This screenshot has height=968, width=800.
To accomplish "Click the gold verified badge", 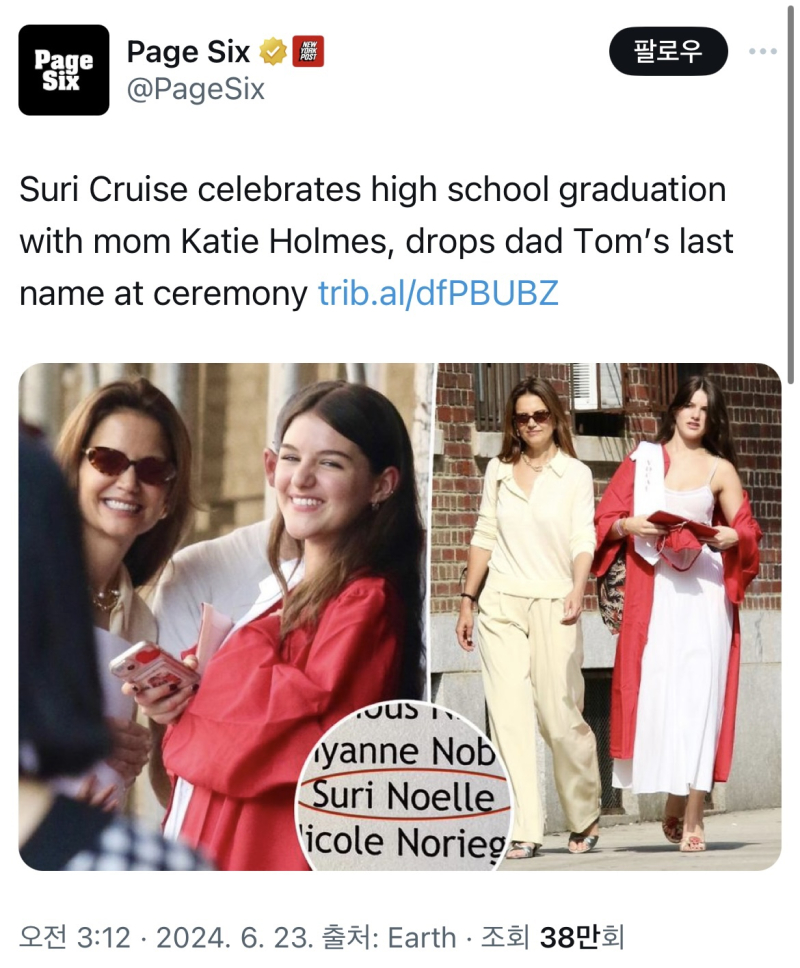I will pyautogui.click(x=273, y=52).
